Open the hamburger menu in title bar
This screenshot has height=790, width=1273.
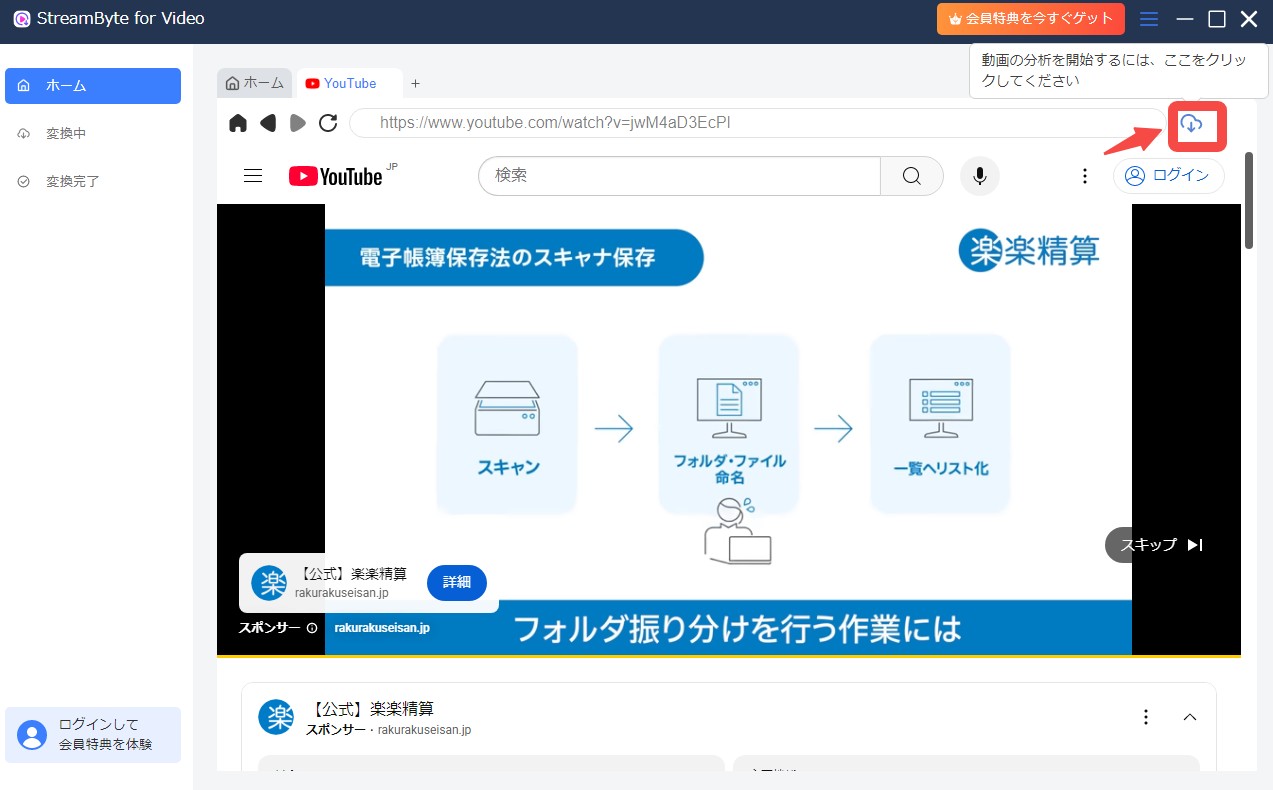(x=1149, y=19)
